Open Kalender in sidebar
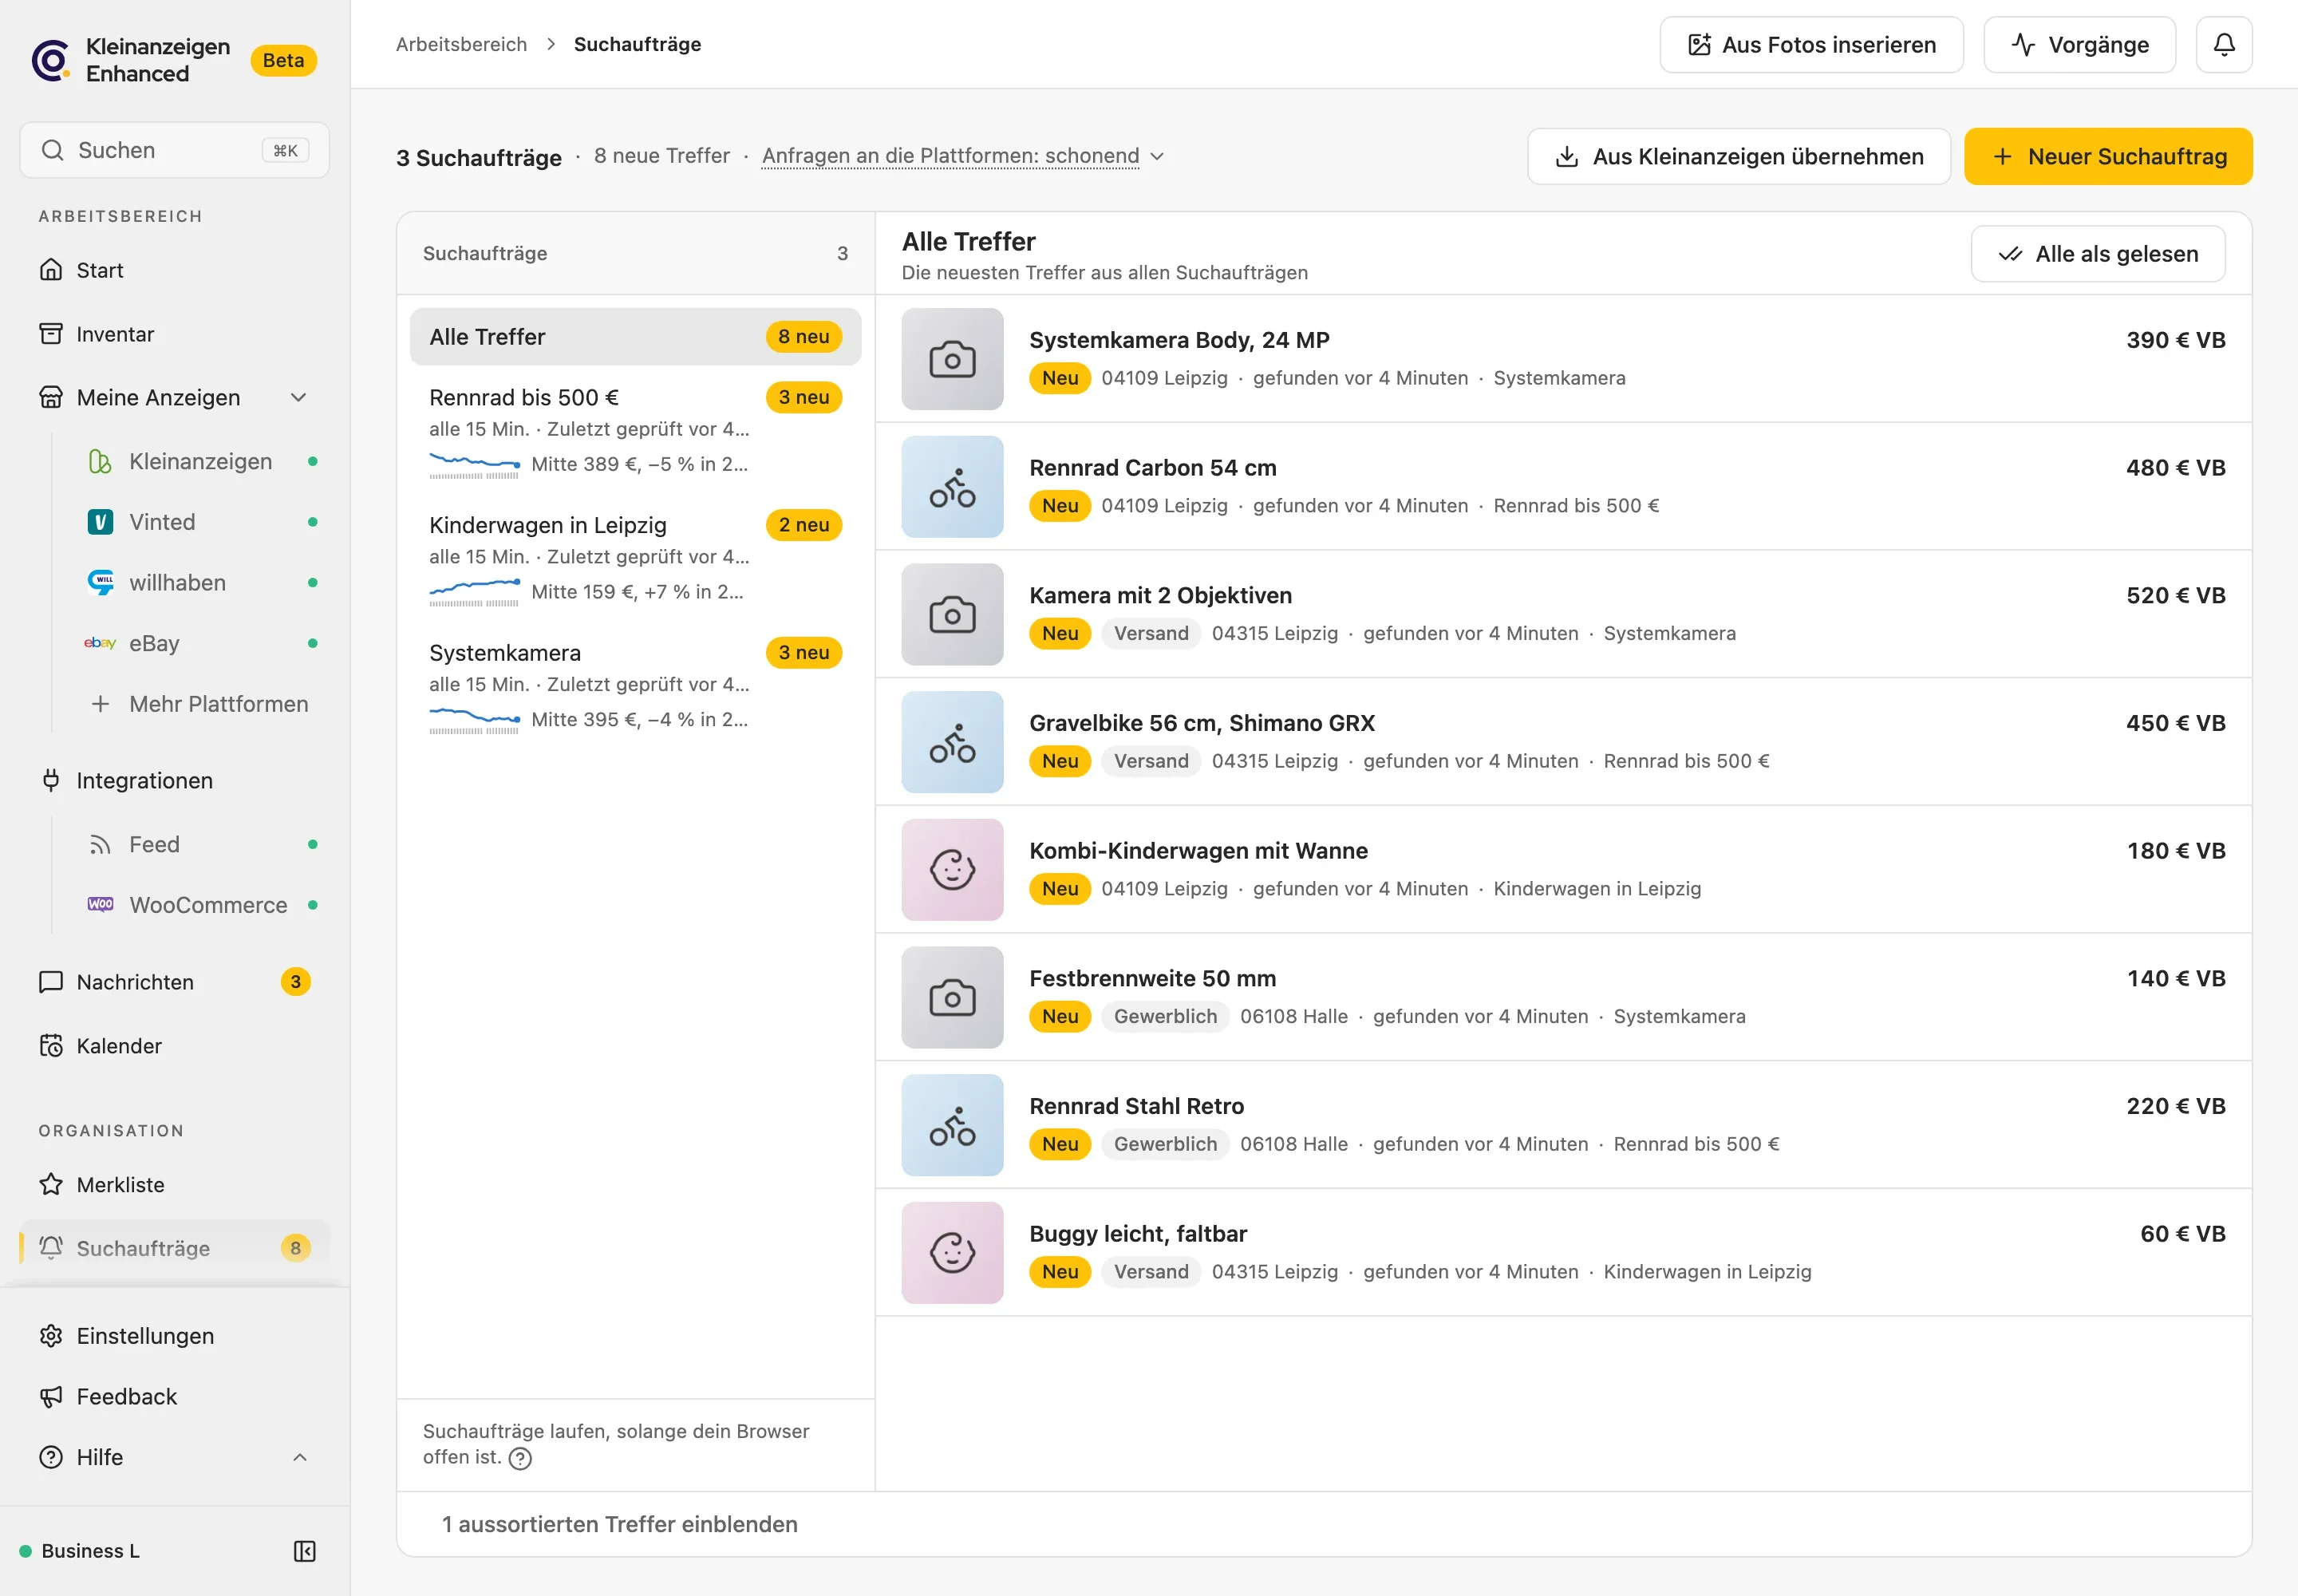 pos(175,1046)
